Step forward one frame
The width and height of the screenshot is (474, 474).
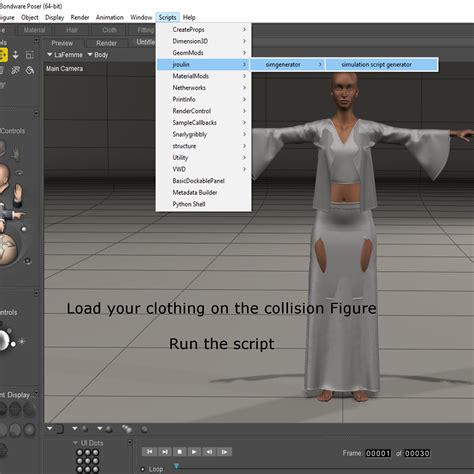click(x=224, y=452)
